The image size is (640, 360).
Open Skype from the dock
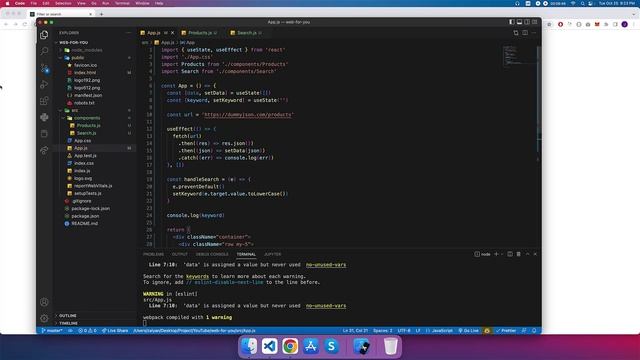[x=331, y=346]
